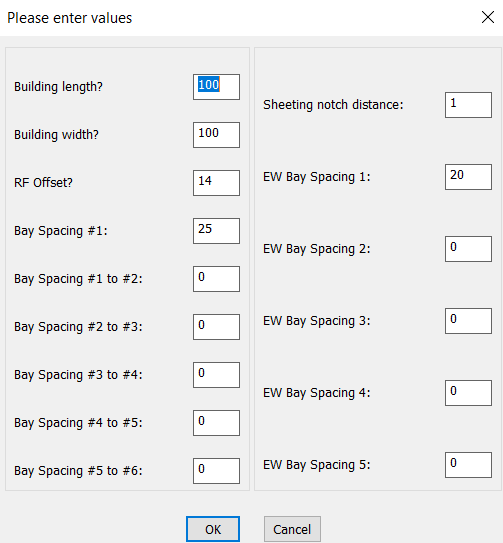Viewport: 503px width, 543px height.
Task: Select the Bay Spacing #1 to #2 field
Action: click(216, 279)
